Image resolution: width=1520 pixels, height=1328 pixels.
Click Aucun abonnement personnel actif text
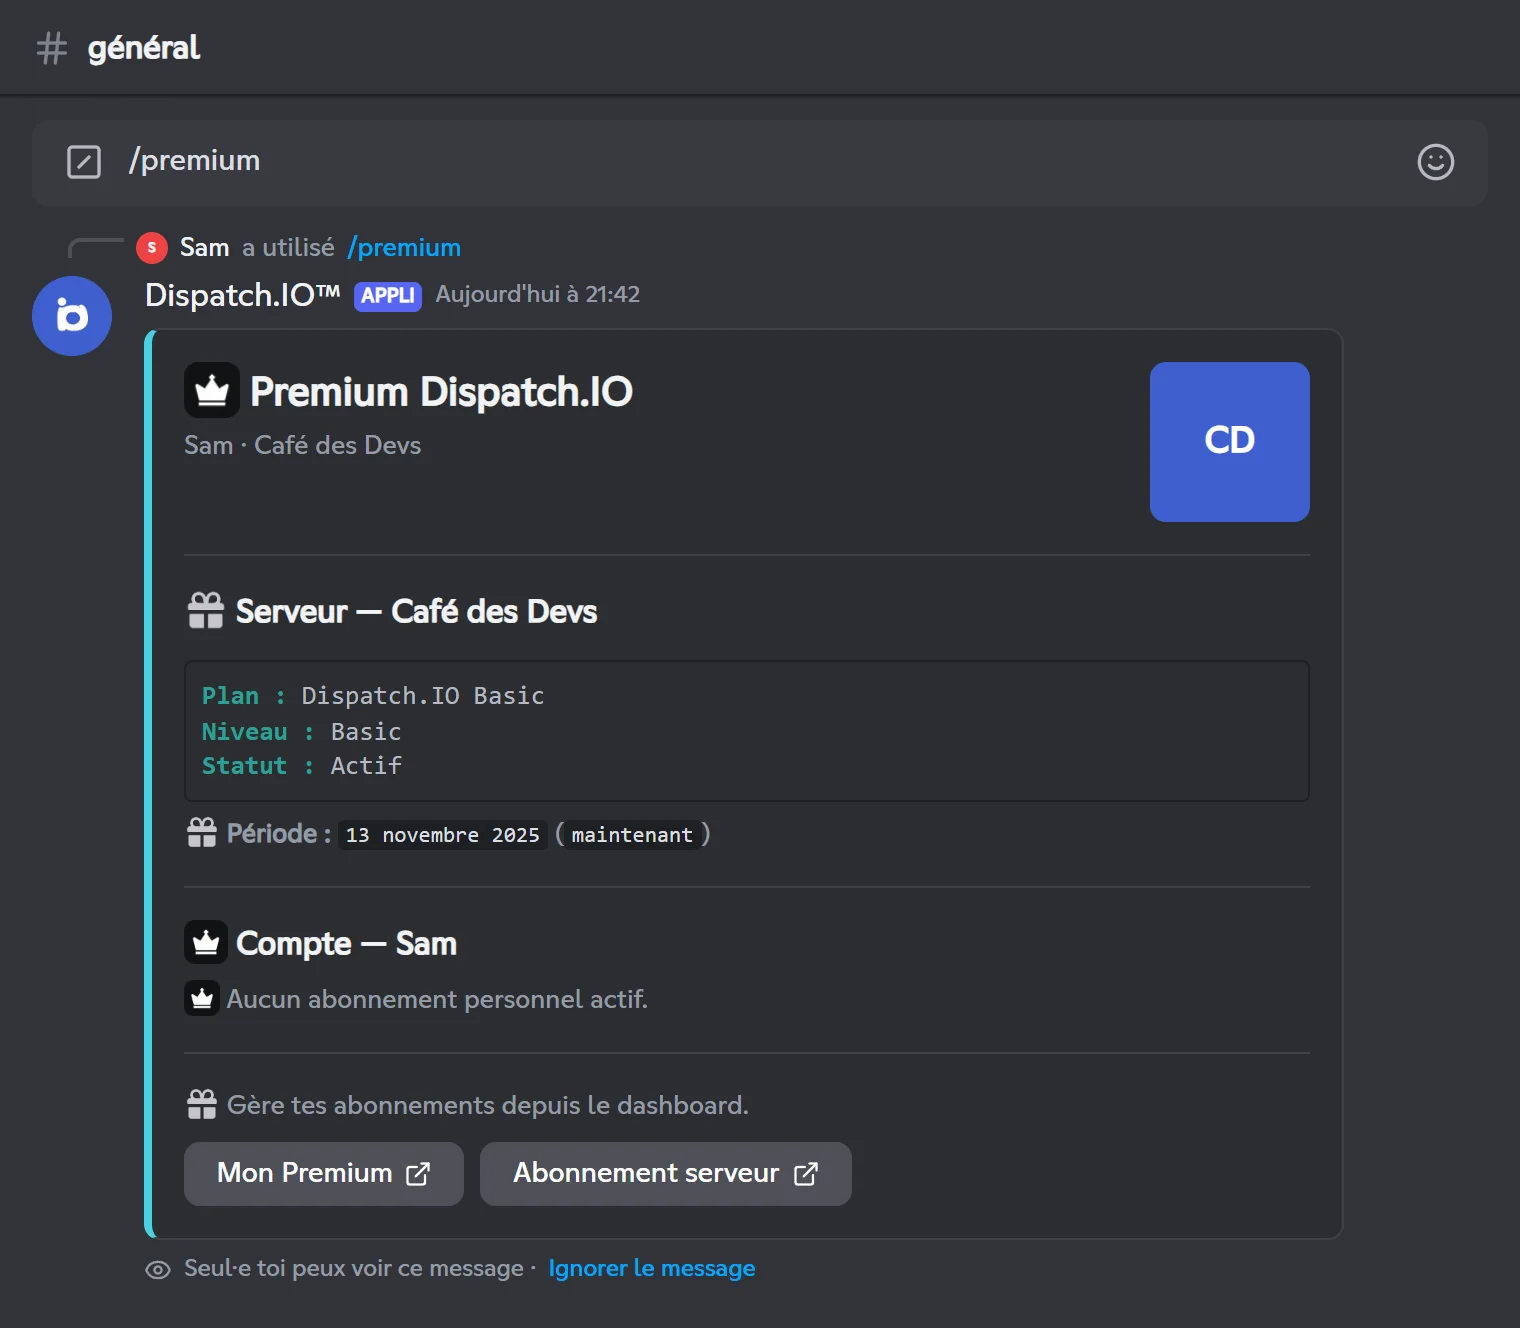point(437,999)
